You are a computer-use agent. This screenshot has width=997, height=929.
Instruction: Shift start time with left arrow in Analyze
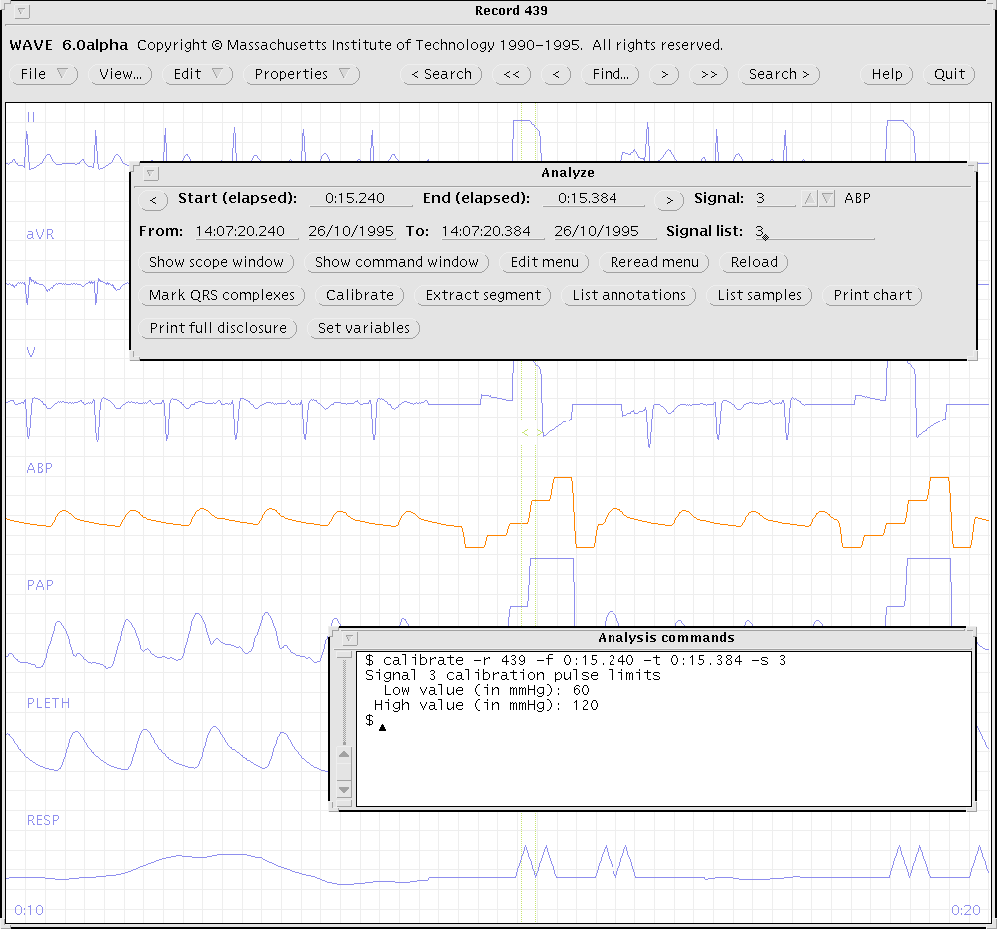(x=153, y=200)
